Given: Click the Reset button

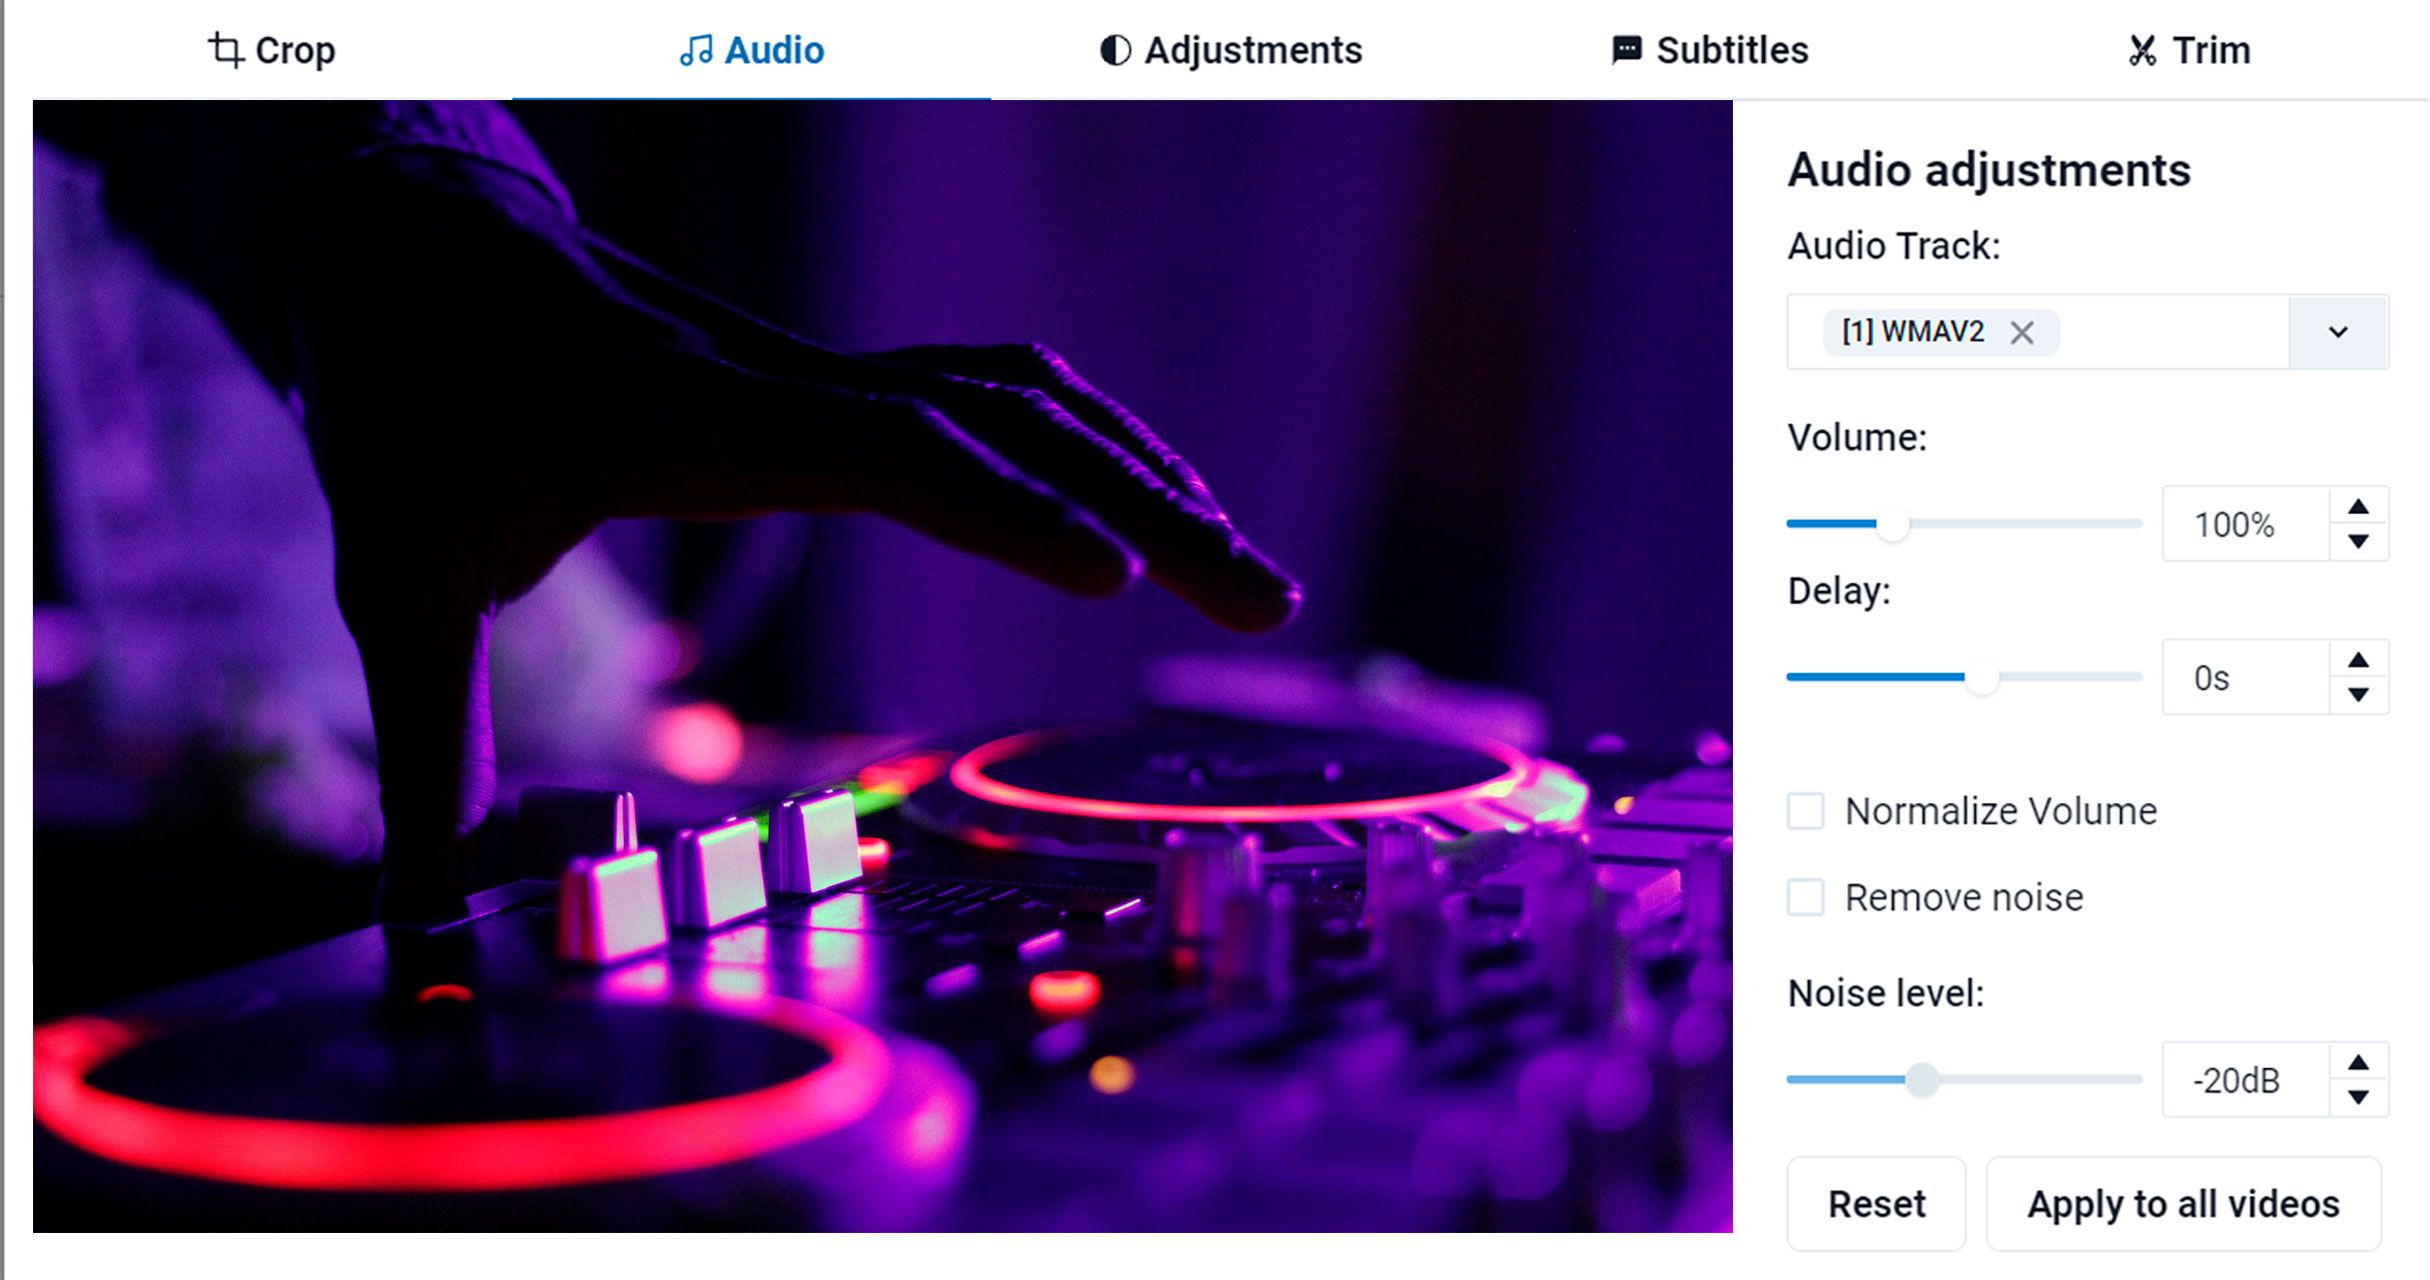Looking at the screenshot, I should 1874,1201.
